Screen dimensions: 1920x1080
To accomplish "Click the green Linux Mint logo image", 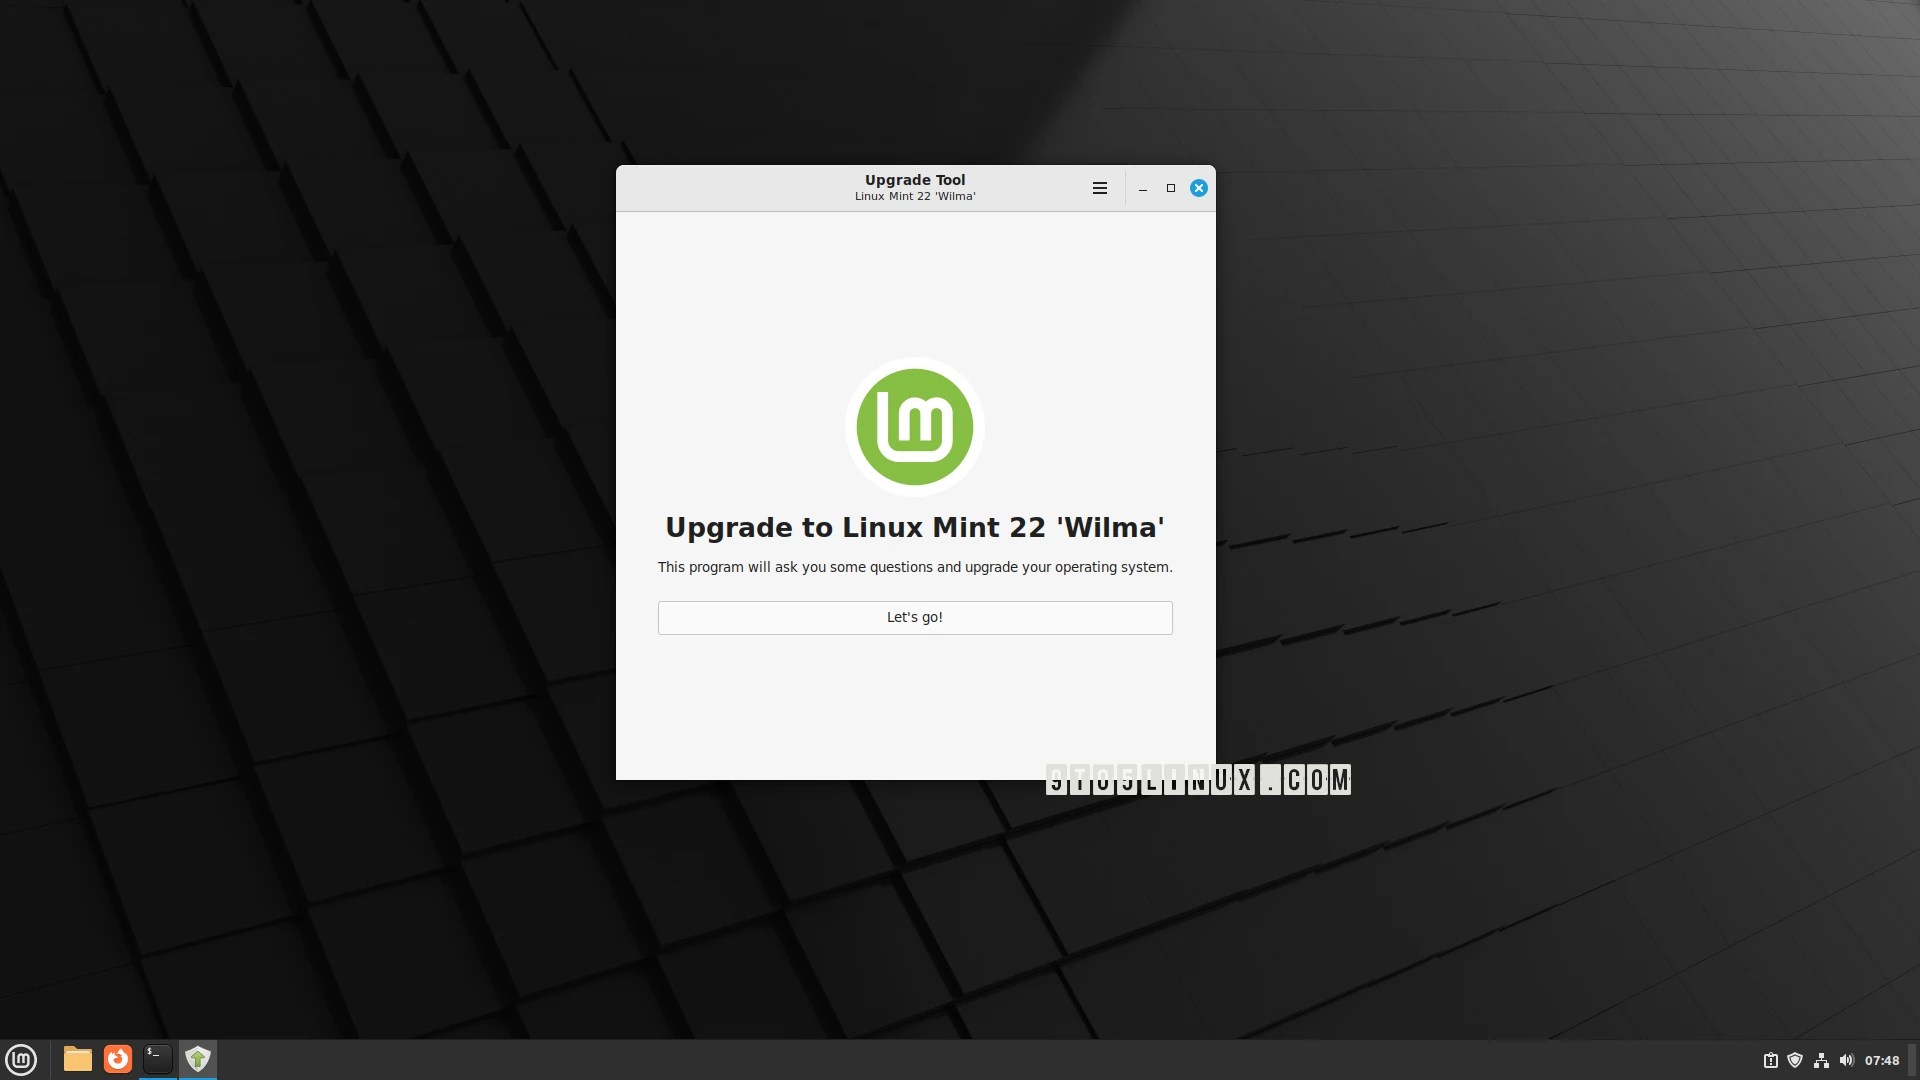I will click(914, 427).
